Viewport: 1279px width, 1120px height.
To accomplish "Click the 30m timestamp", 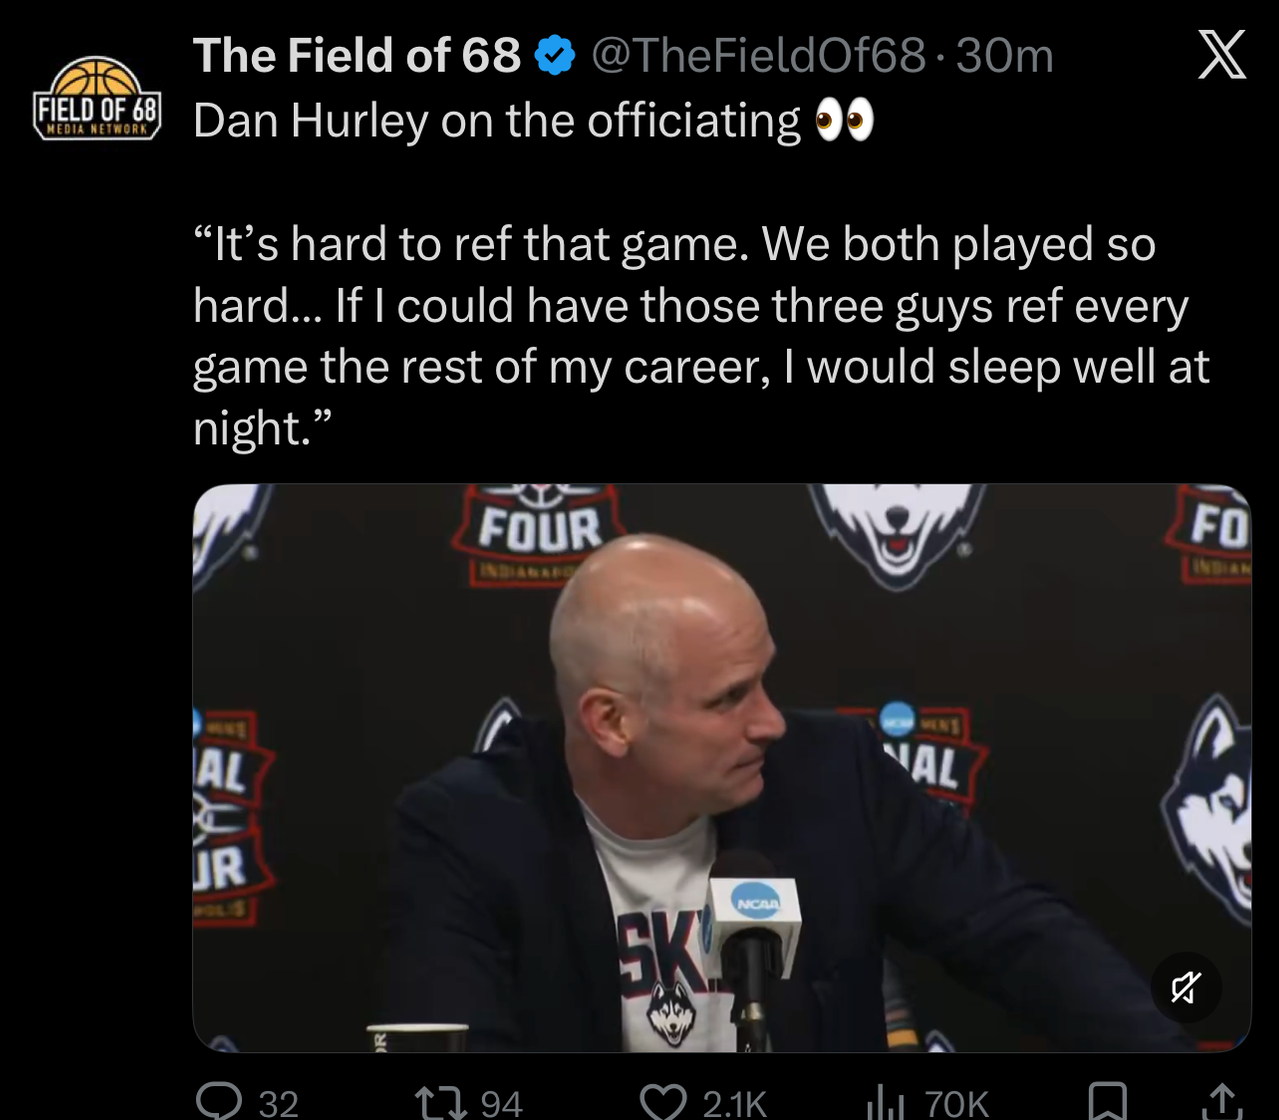I will click(1004, 56).
